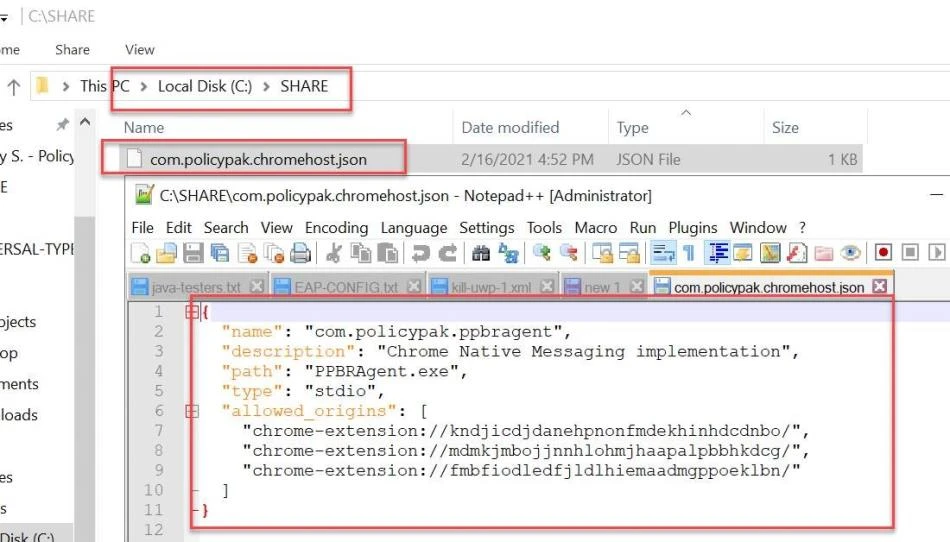The image size is (950, 542).
Task: Open Find with the binoculars icon
Action: [x=481, y=253]
